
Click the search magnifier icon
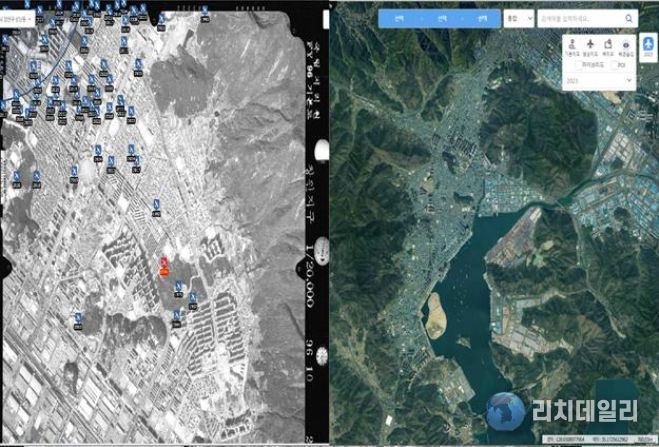click(629, 18)
